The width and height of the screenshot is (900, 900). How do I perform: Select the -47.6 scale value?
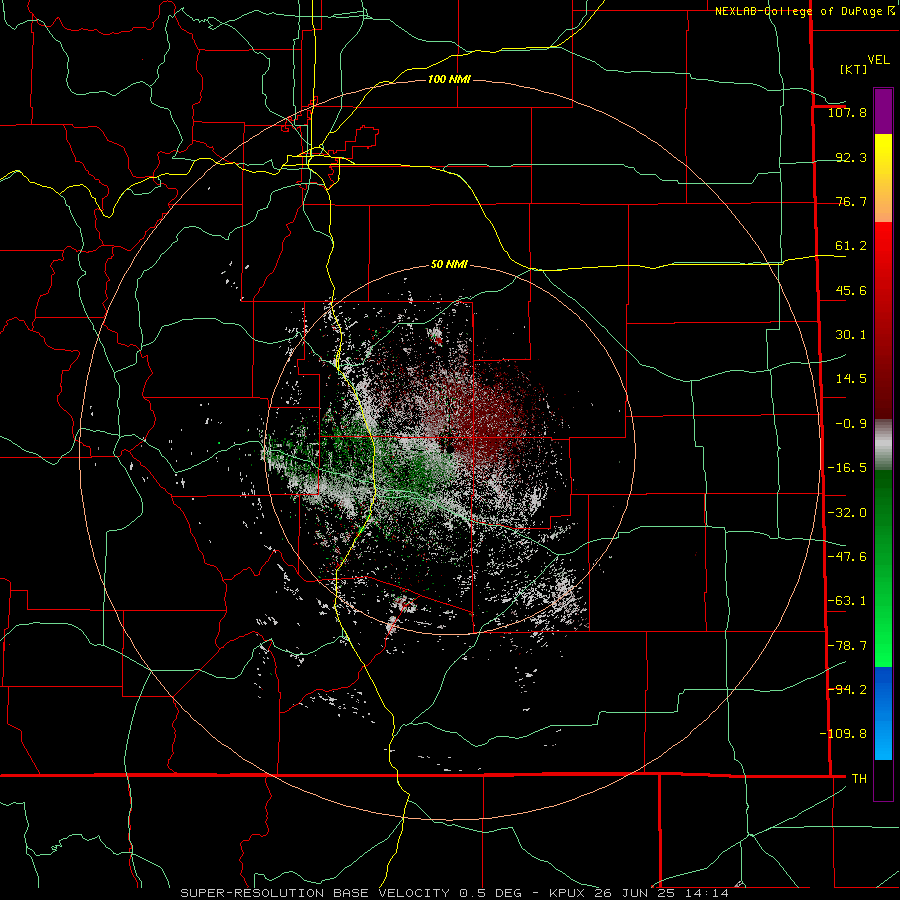[847, 557]
